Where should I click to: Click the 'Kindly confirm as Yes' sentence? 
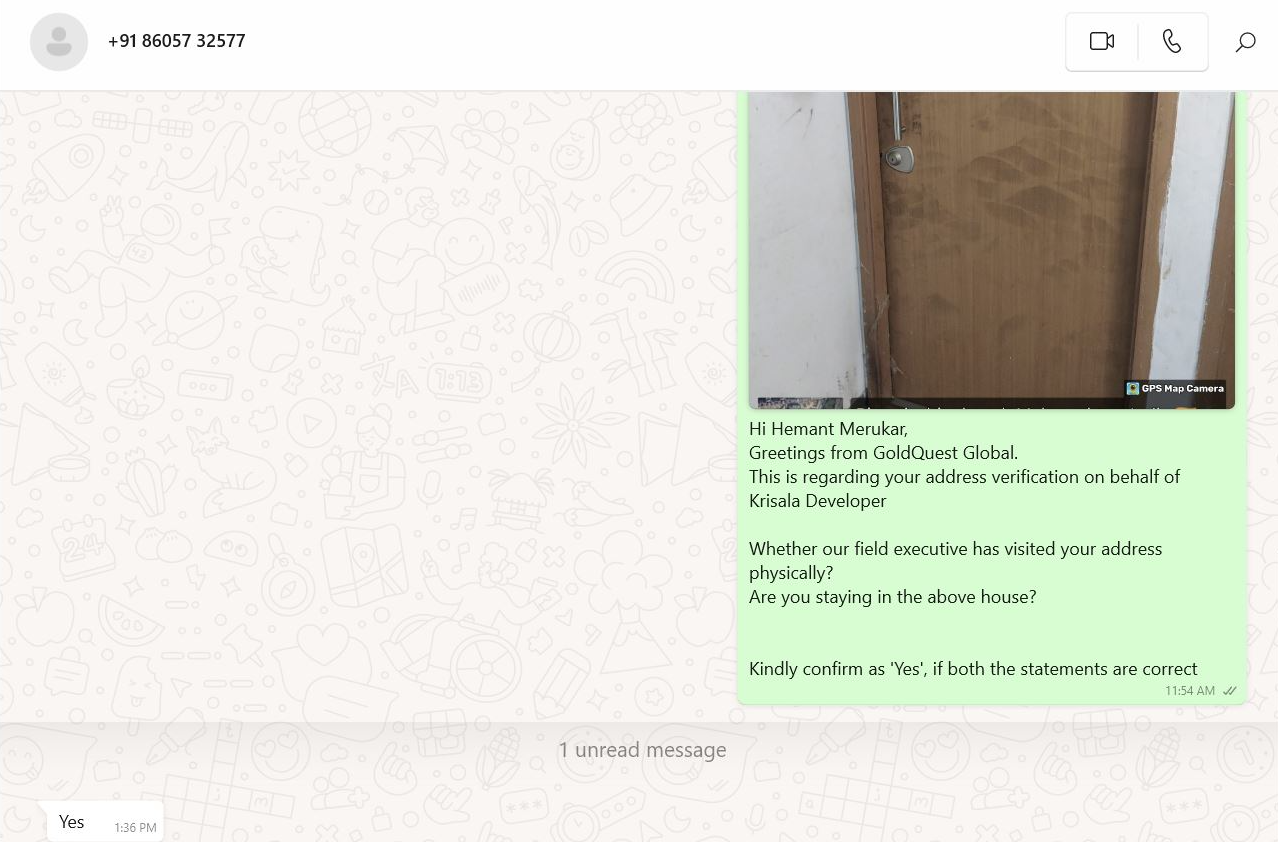pos(973,669)
